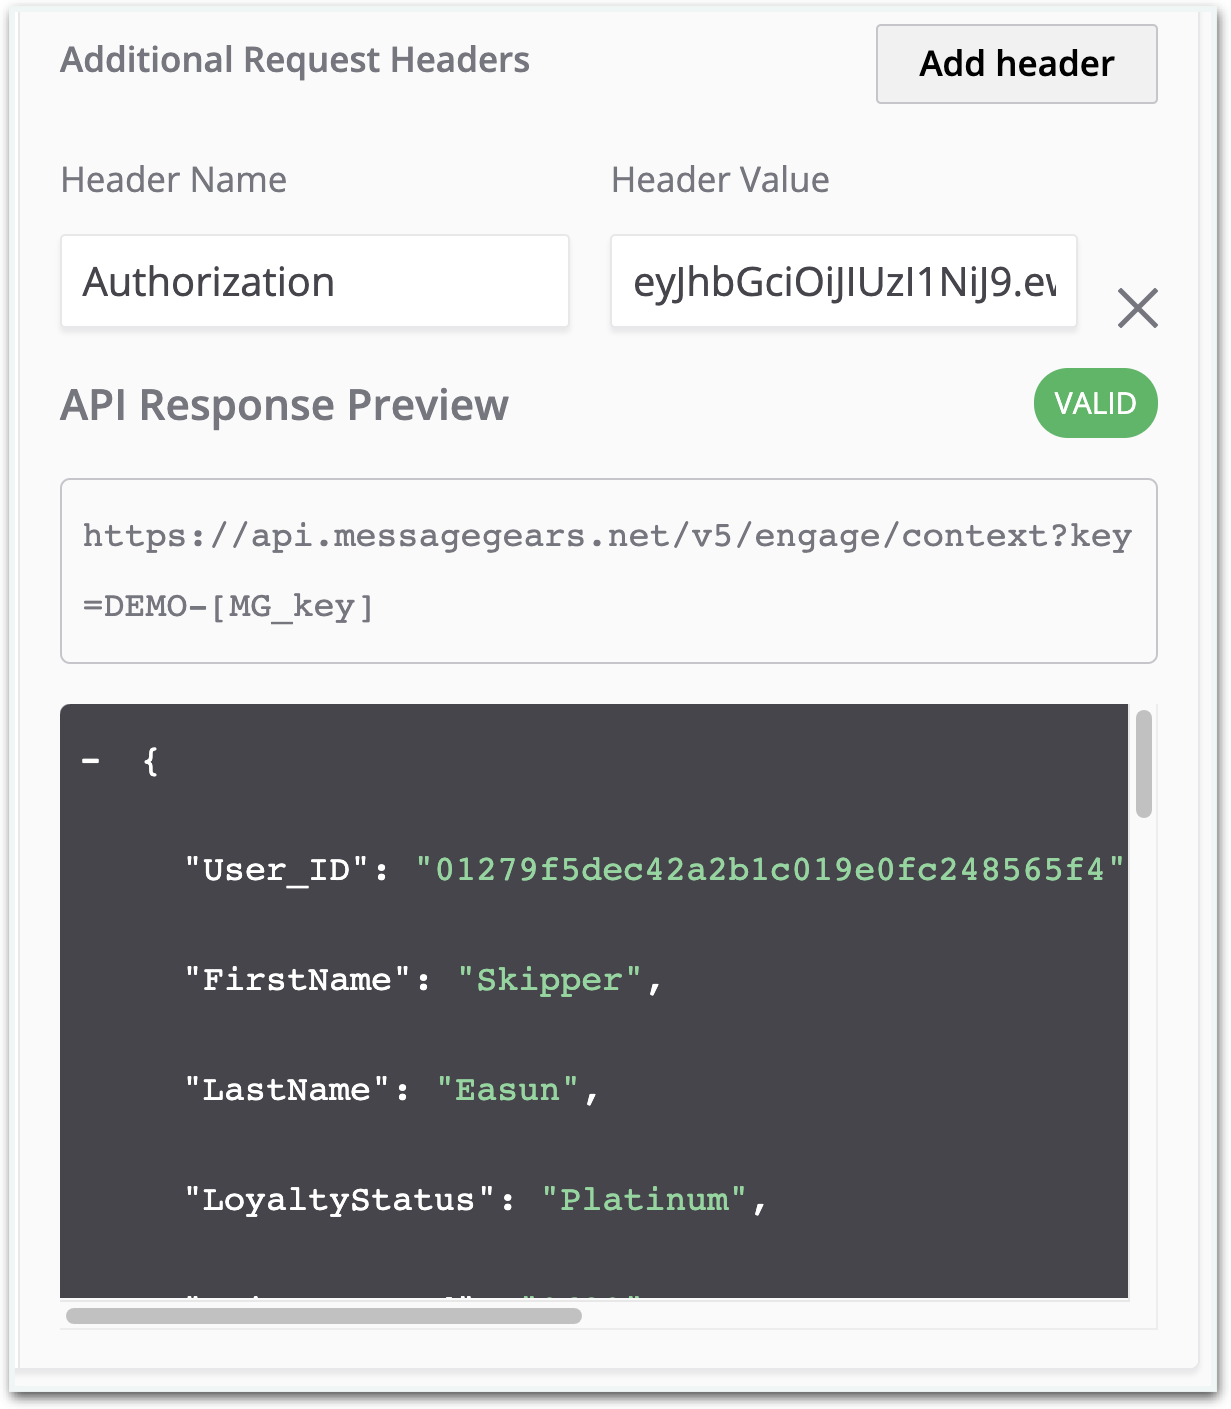This screenshot has width=1231, height=1409.
Task: Click the API Response Preview heading
Action: pyautogui.click(x=284, y=405)
